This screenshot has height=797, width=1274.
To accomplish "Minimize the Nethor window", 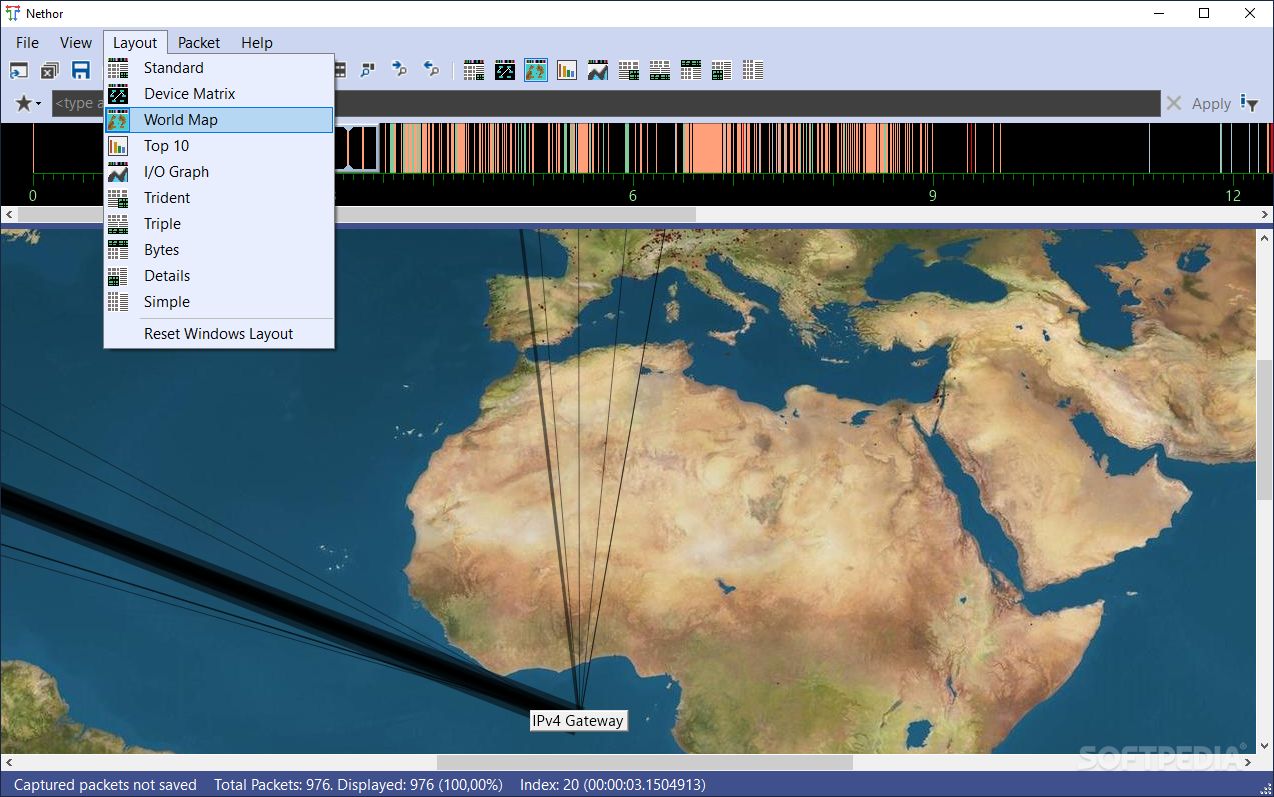I will click(1158, 14).
